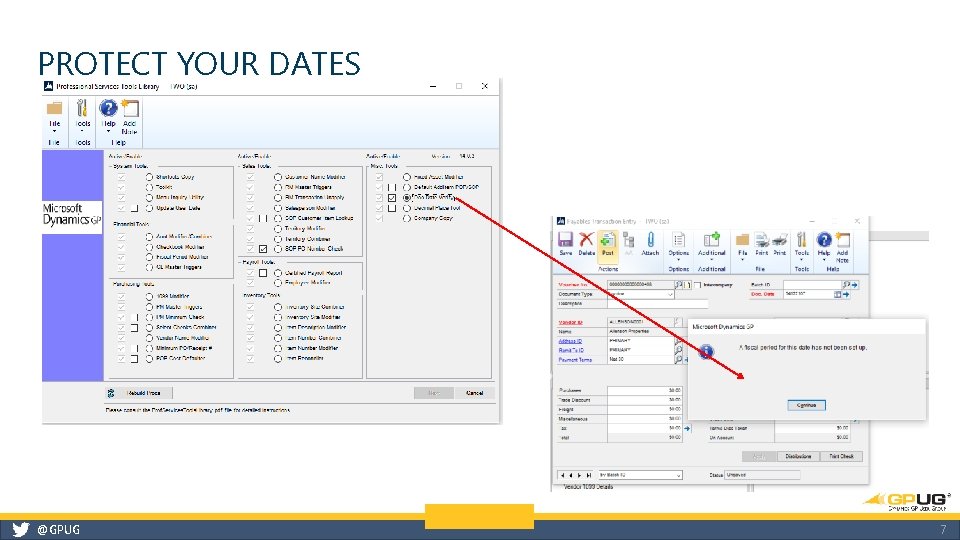Expand the Options dropdown in Payables Transaction Entry
Viewport: 960px width, 540px height.
[x=678, y=260]
